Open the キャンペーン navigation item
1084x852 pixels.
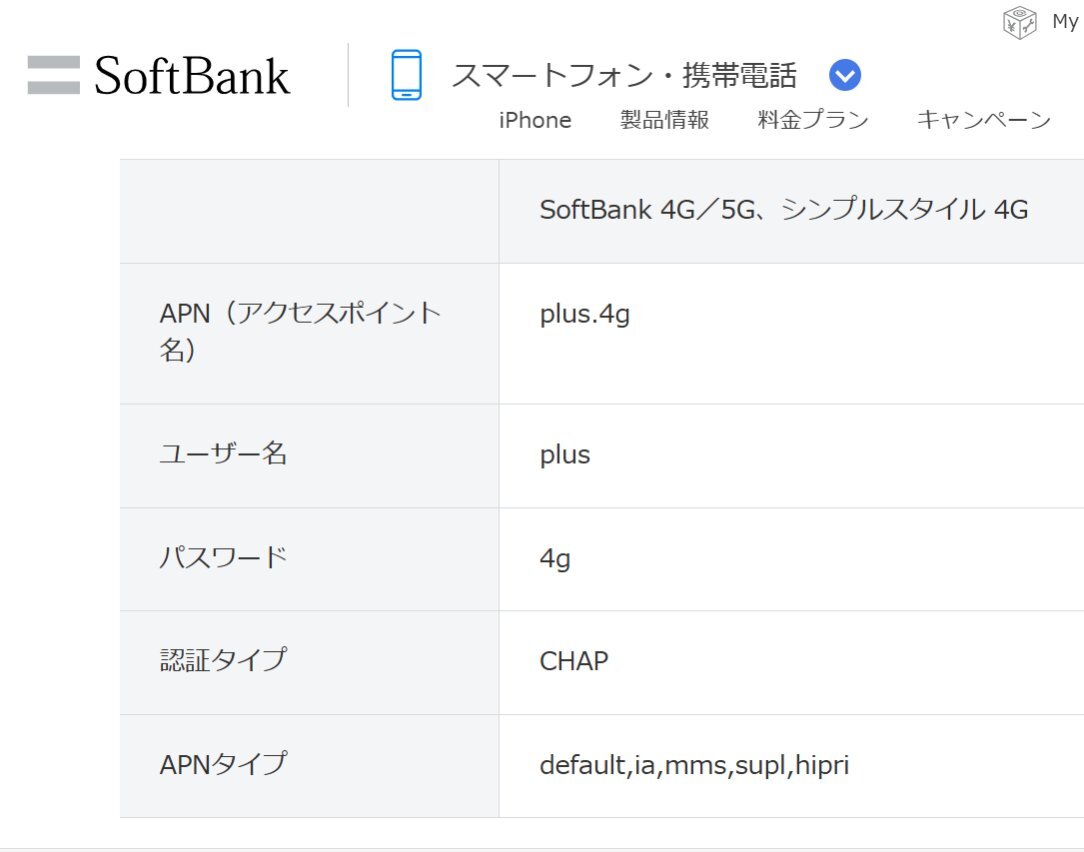[x=983, y=120]
